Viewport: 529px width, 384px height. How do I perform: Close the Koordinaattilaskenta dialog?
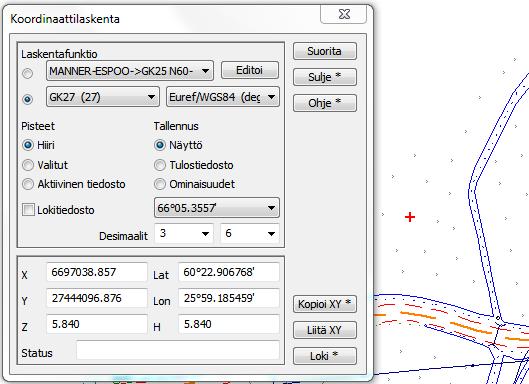(x=344, y=15)
